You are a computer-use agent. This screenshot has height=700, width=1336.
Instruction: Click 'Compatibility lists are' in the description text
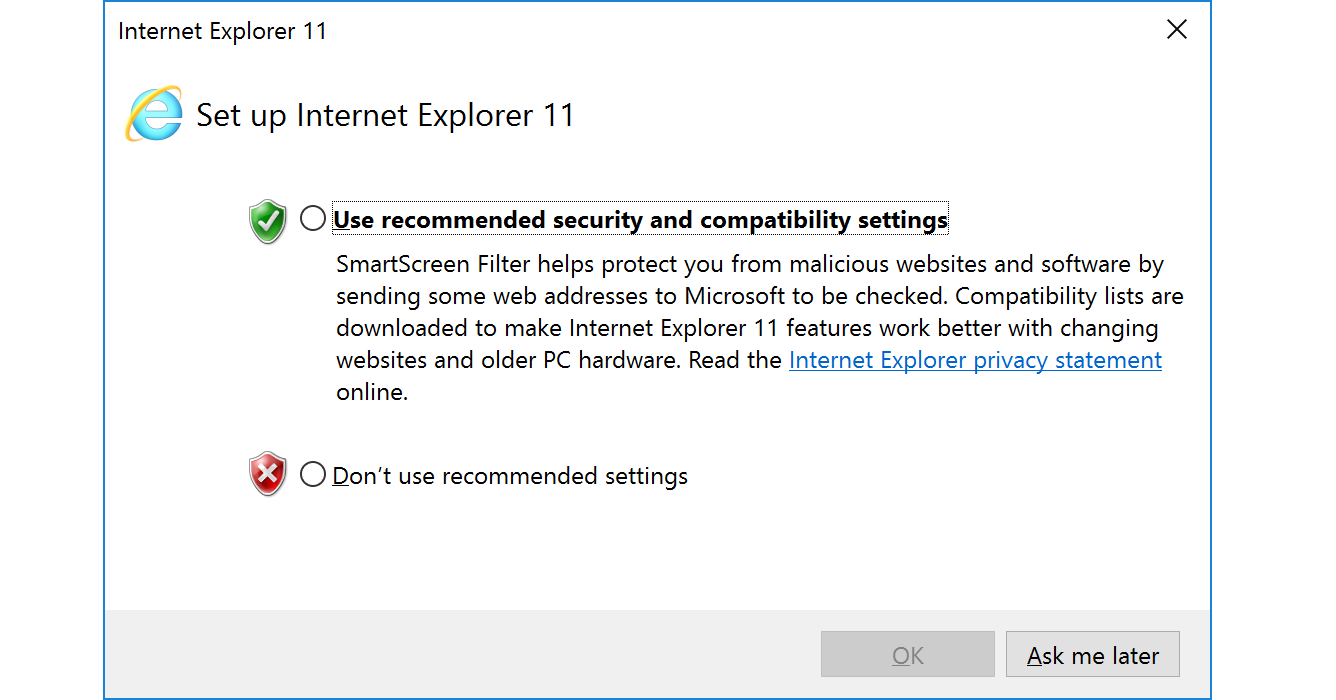tap(1070, 297)
